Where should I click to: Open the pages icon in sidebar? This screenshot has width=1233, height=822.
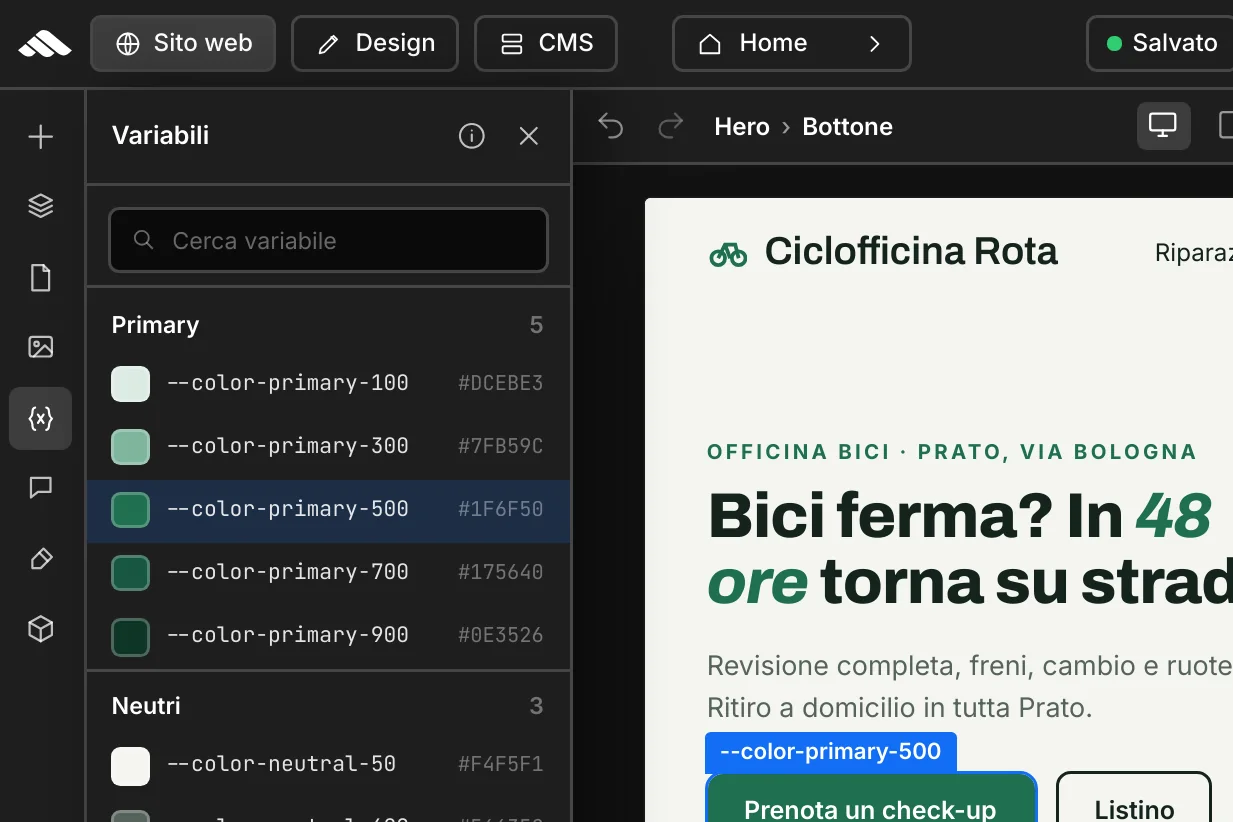(x=40, y=277)
